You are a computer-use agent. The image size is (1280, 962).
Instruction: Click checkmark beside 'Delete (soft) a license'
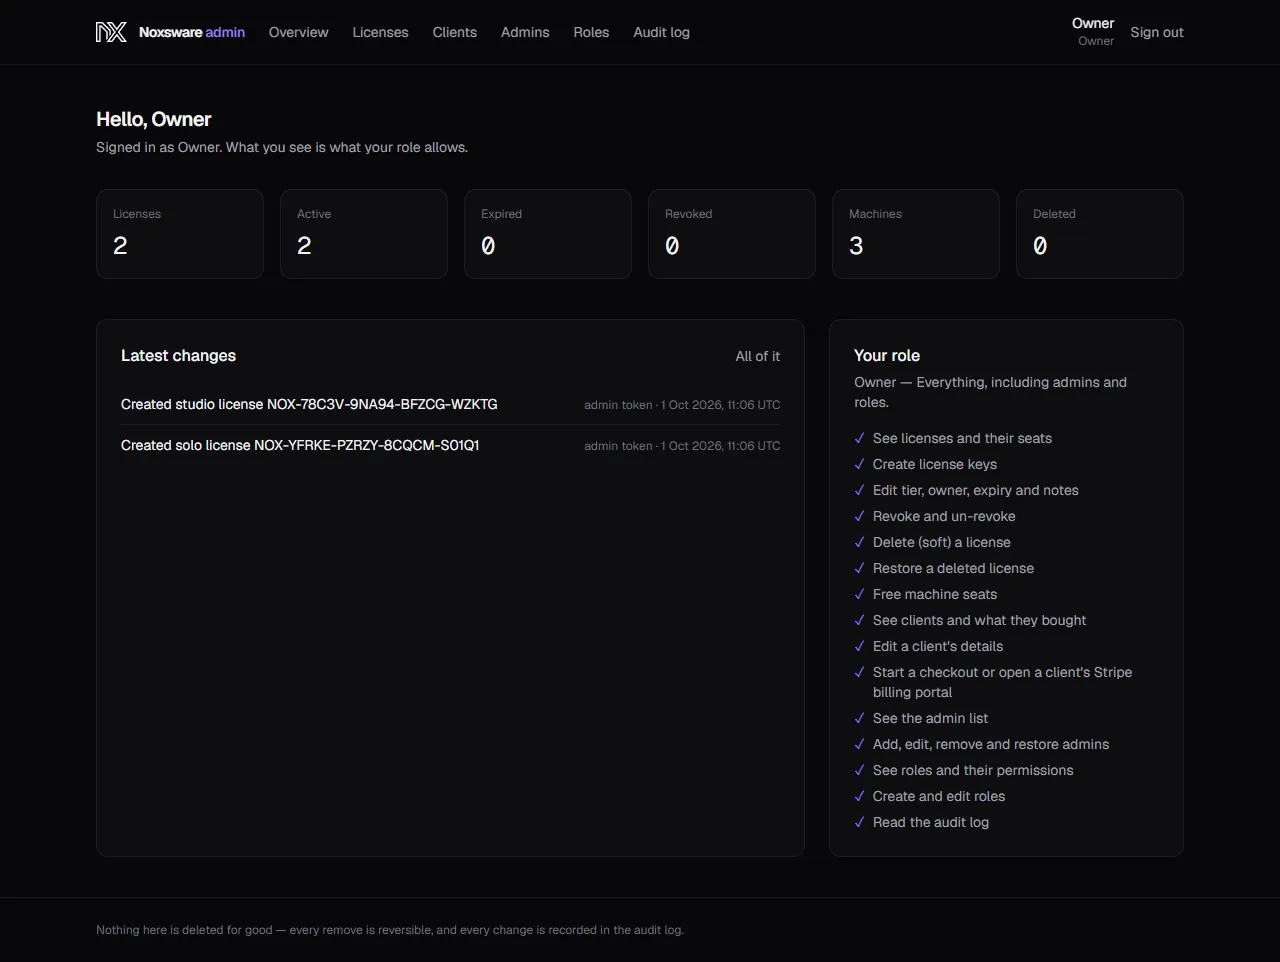pyautogui.click(x=859, y=542)
